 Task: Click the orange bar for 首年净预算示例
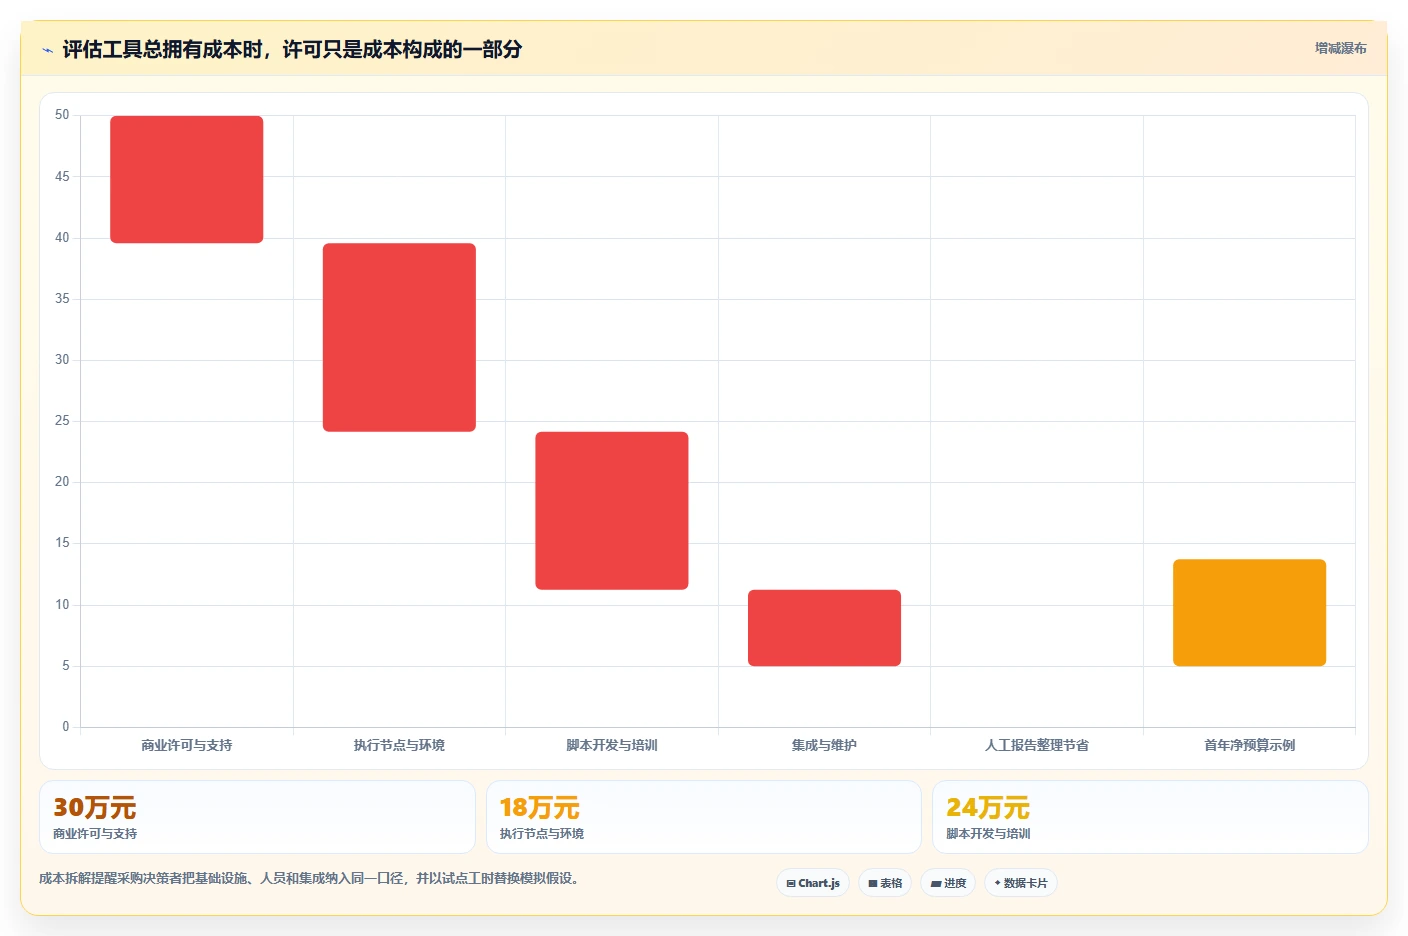point(1249,612)
